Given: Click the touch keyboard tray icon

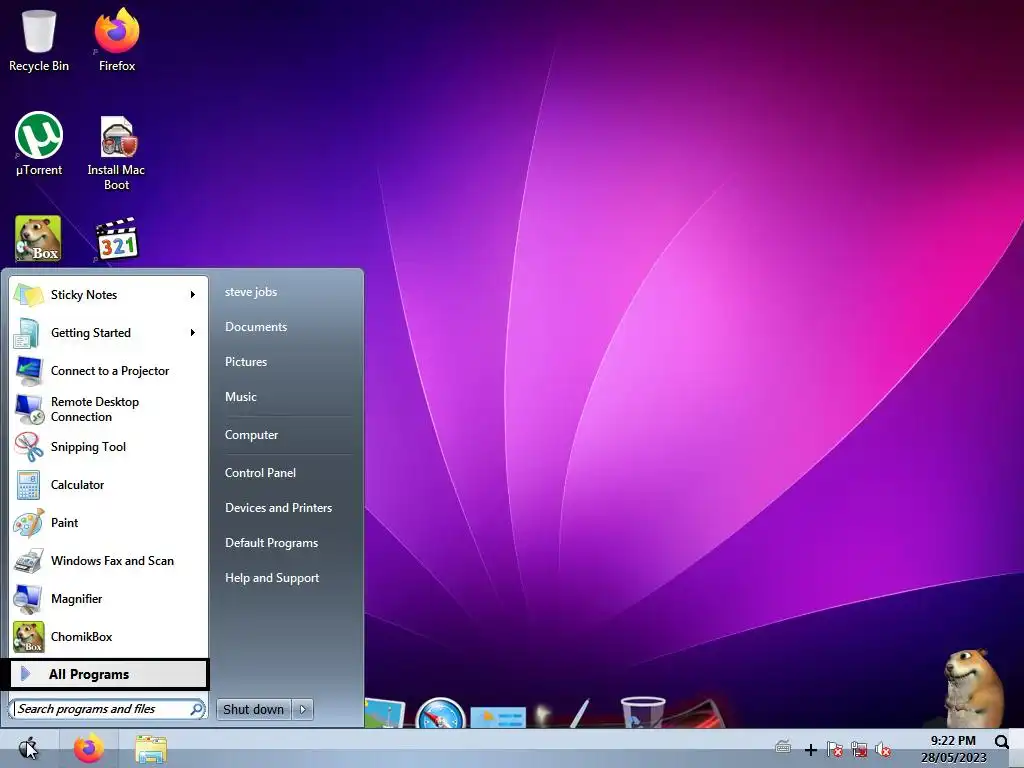Looking at the screenshot, I should click(x=783, y=748).
